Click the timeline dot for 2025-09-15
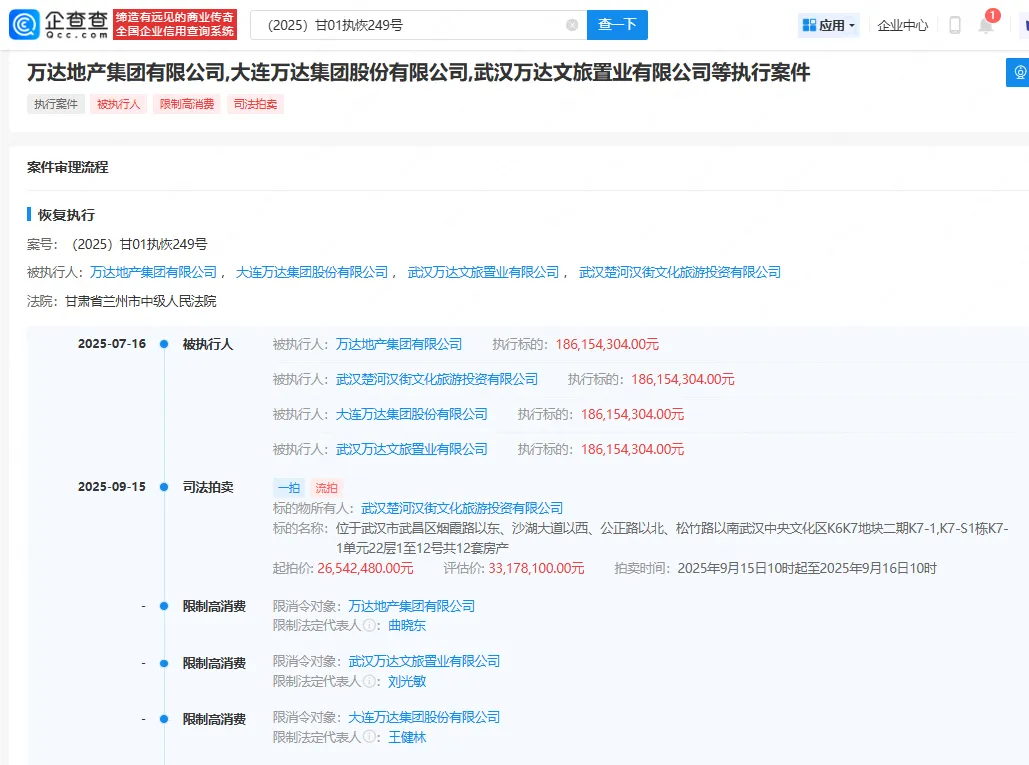 click(x=163, y=487)
